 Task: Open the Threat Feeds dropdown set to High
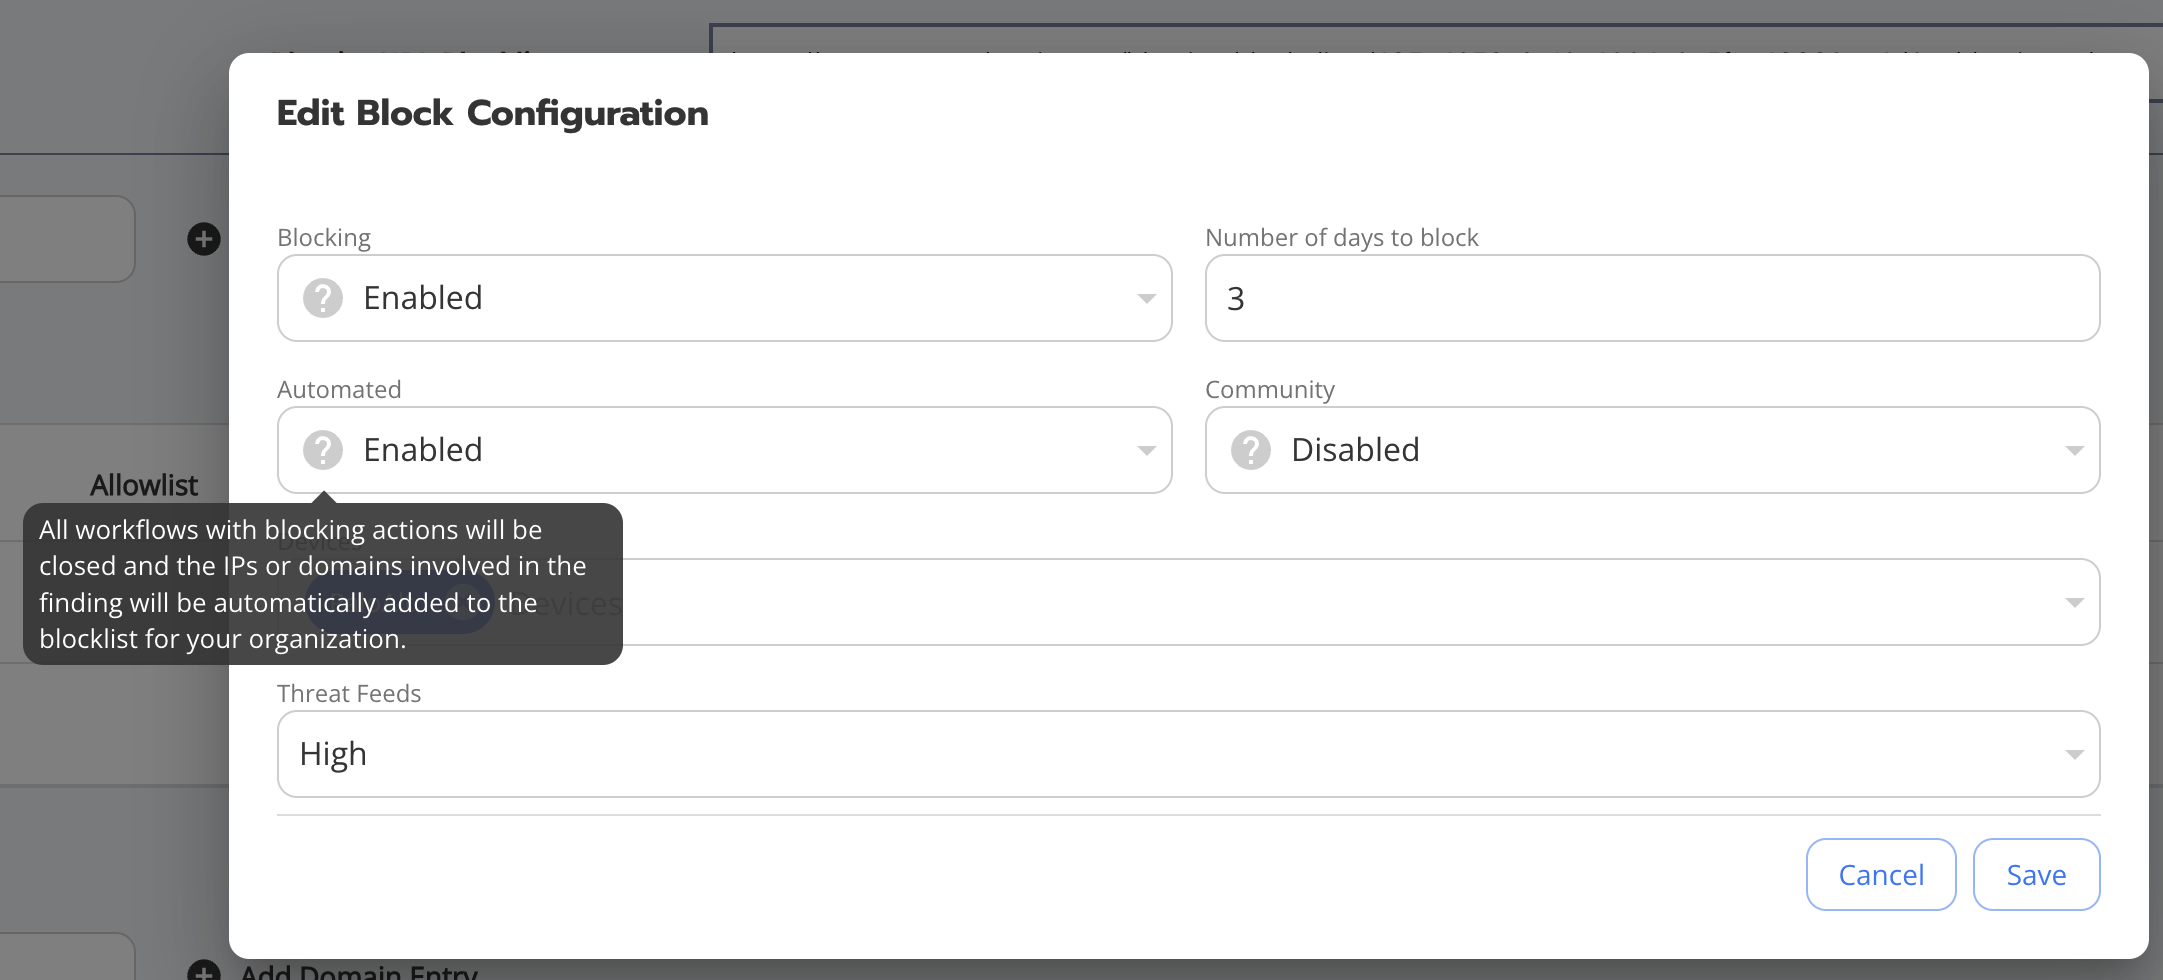pyautogui.click(x=1188, y=754)
